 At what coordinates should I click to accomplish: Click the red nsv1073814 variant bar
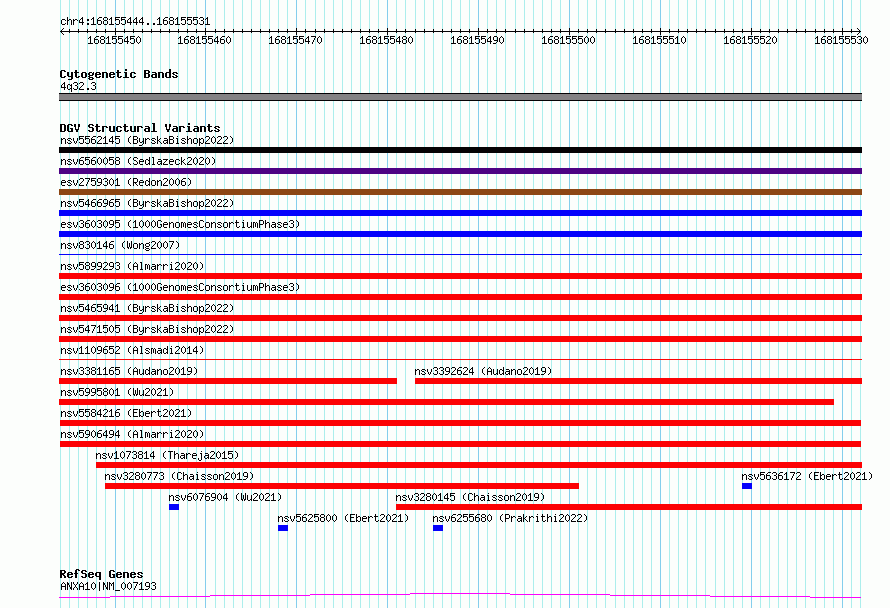pyautogui.click(x=479, y=465)
